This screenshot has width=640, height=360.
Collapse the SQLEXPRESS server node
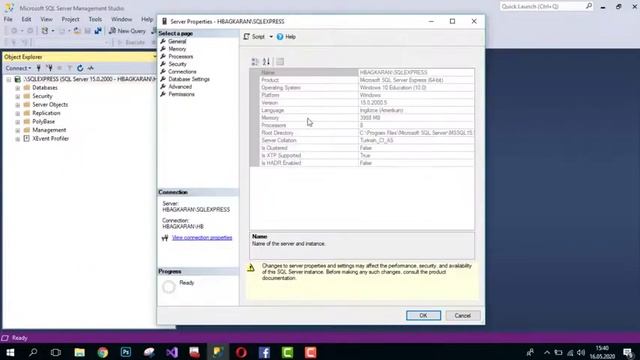point(9,79)
